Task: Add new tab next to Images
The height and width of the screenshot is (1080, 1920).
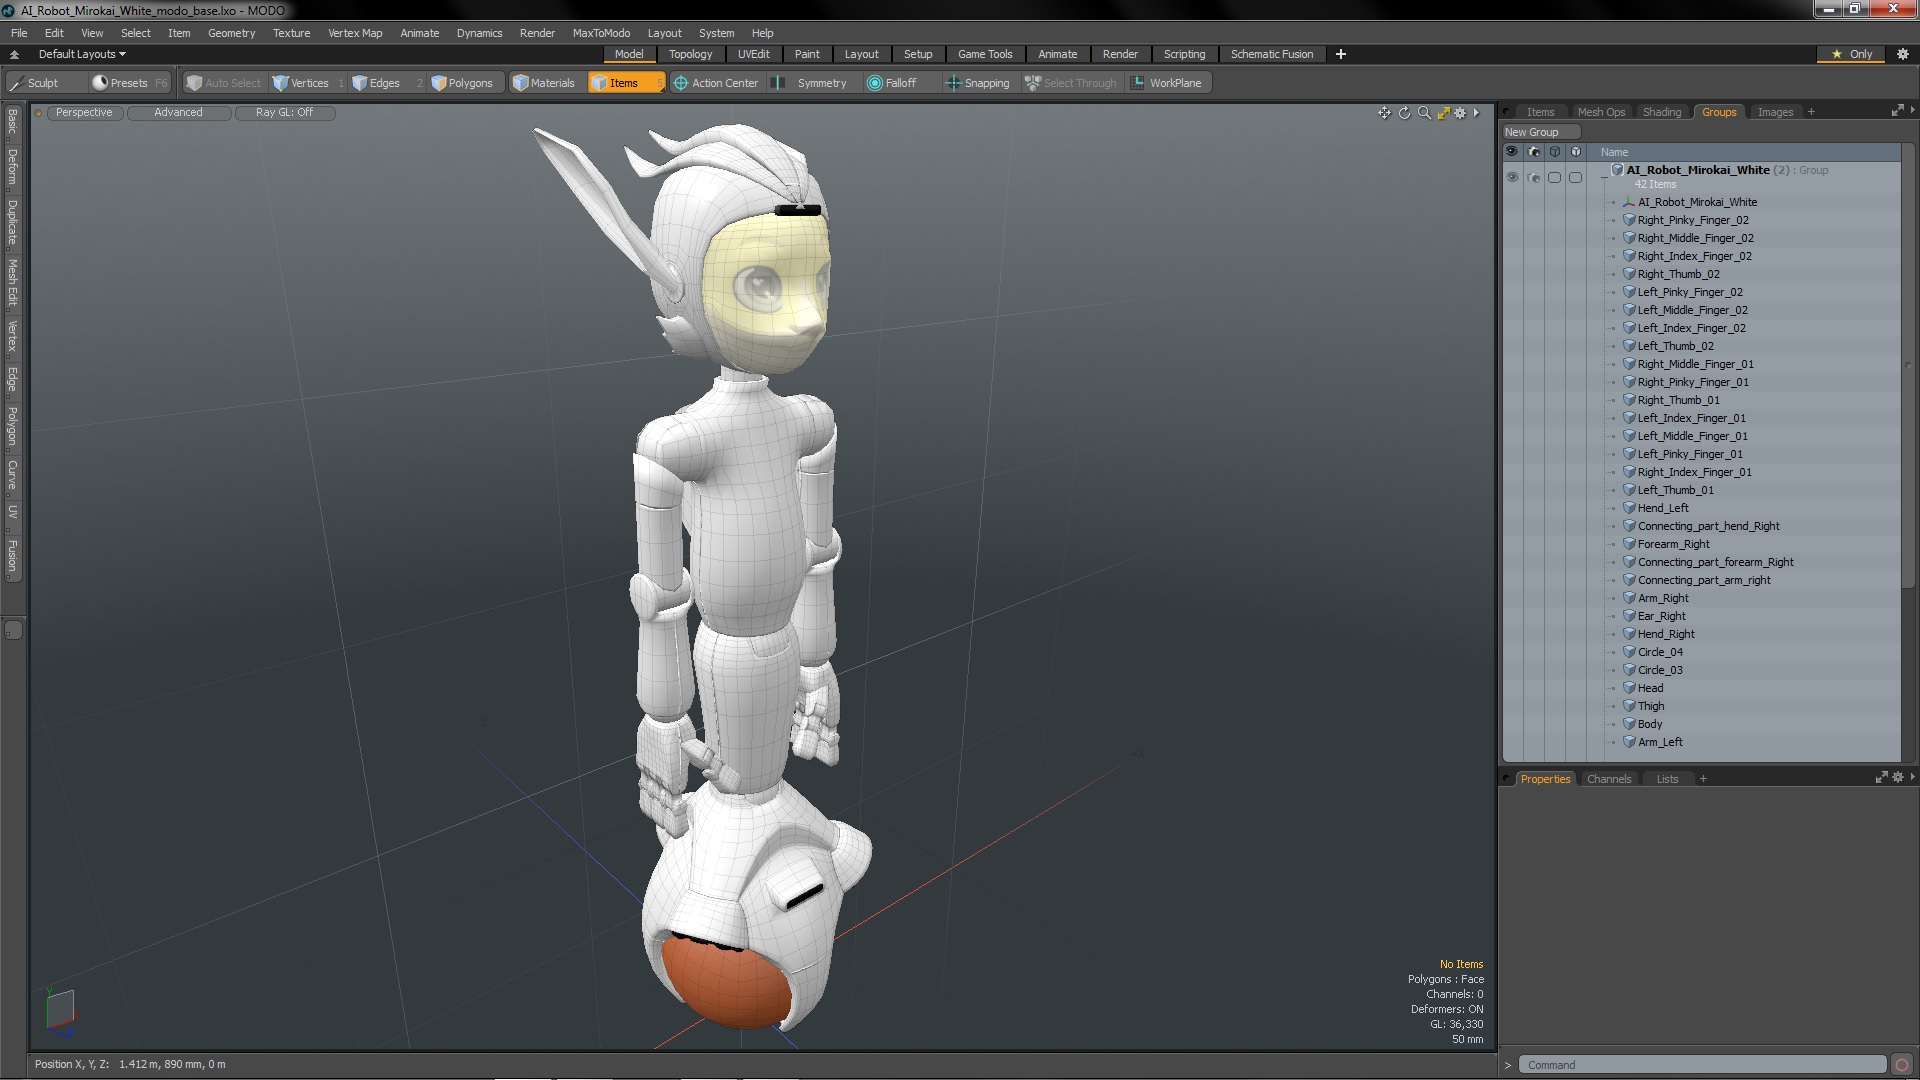Action: 1811,112
